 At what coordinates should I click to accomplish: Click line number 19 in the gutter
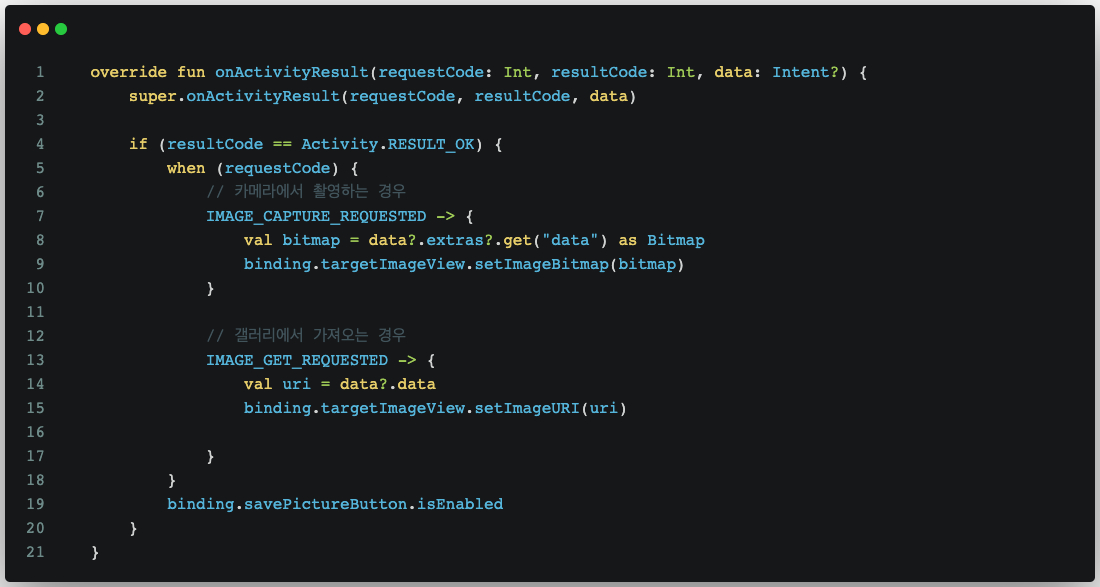[x=35, y=504]
